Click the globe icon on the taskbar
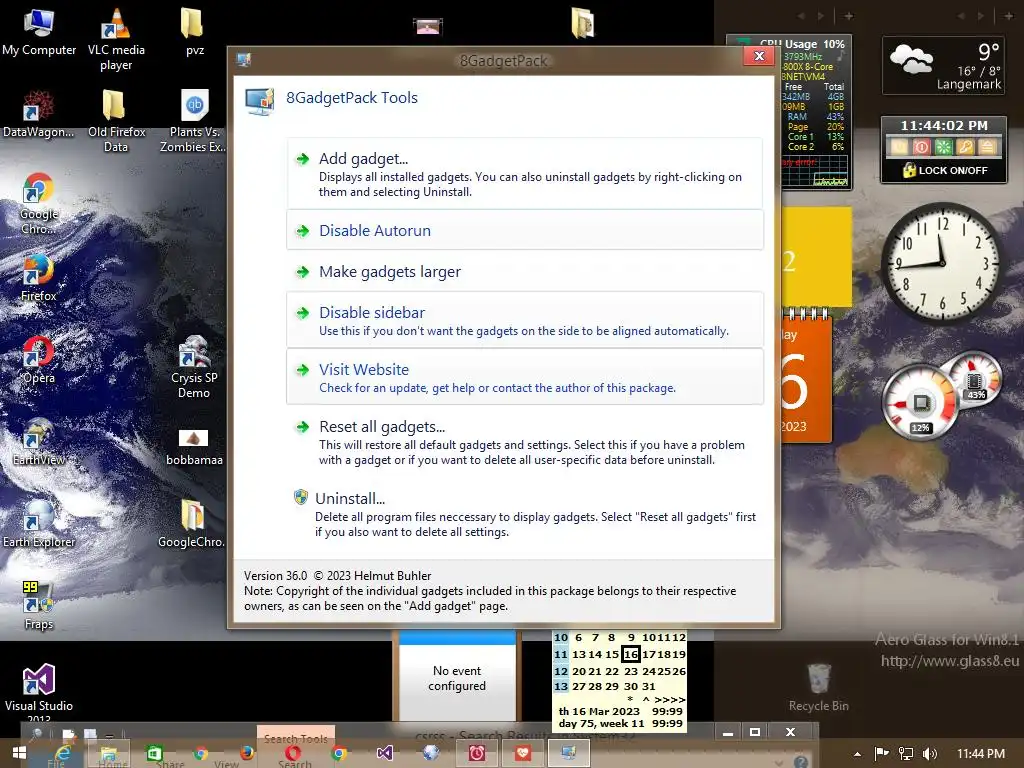The width and height of the screenshot is (1024, 768). [431, 753]
